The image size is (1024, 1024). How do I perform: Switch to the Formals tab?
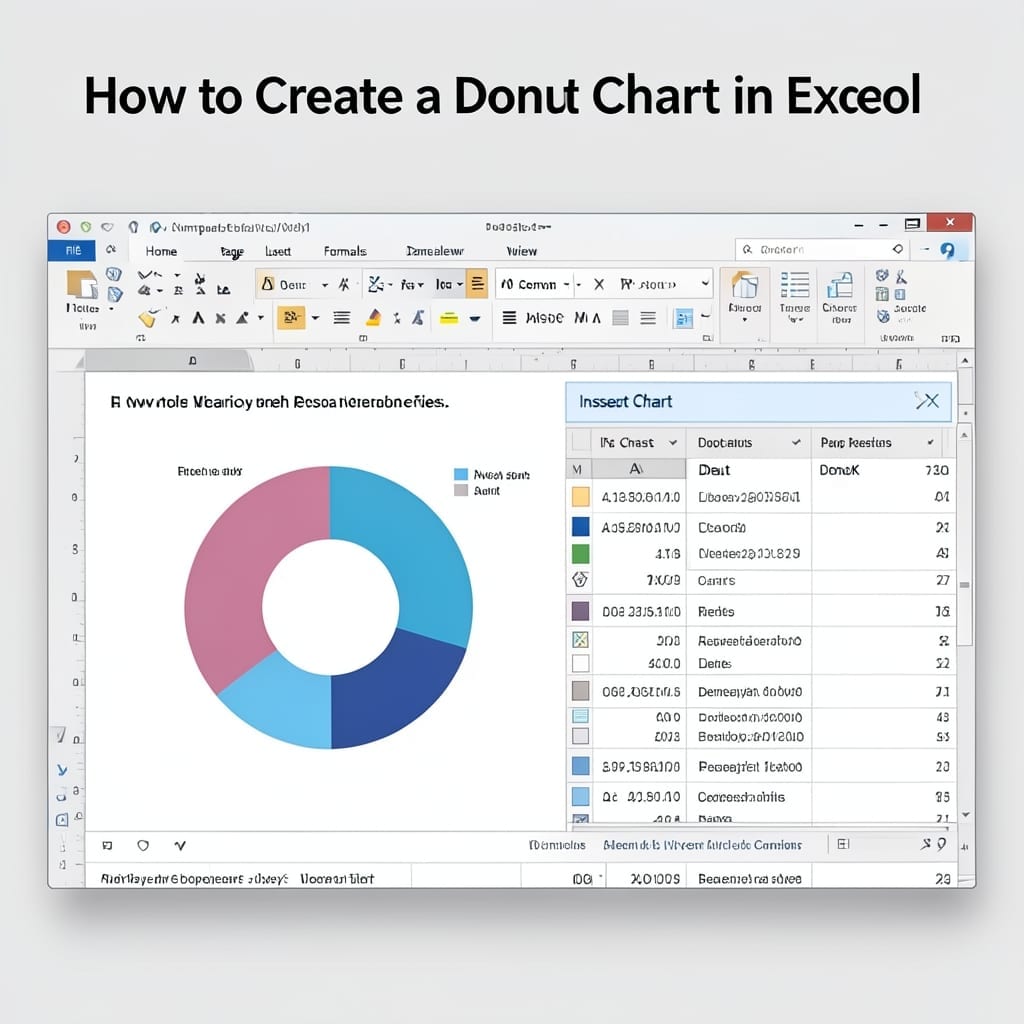[x=345, y=251]
